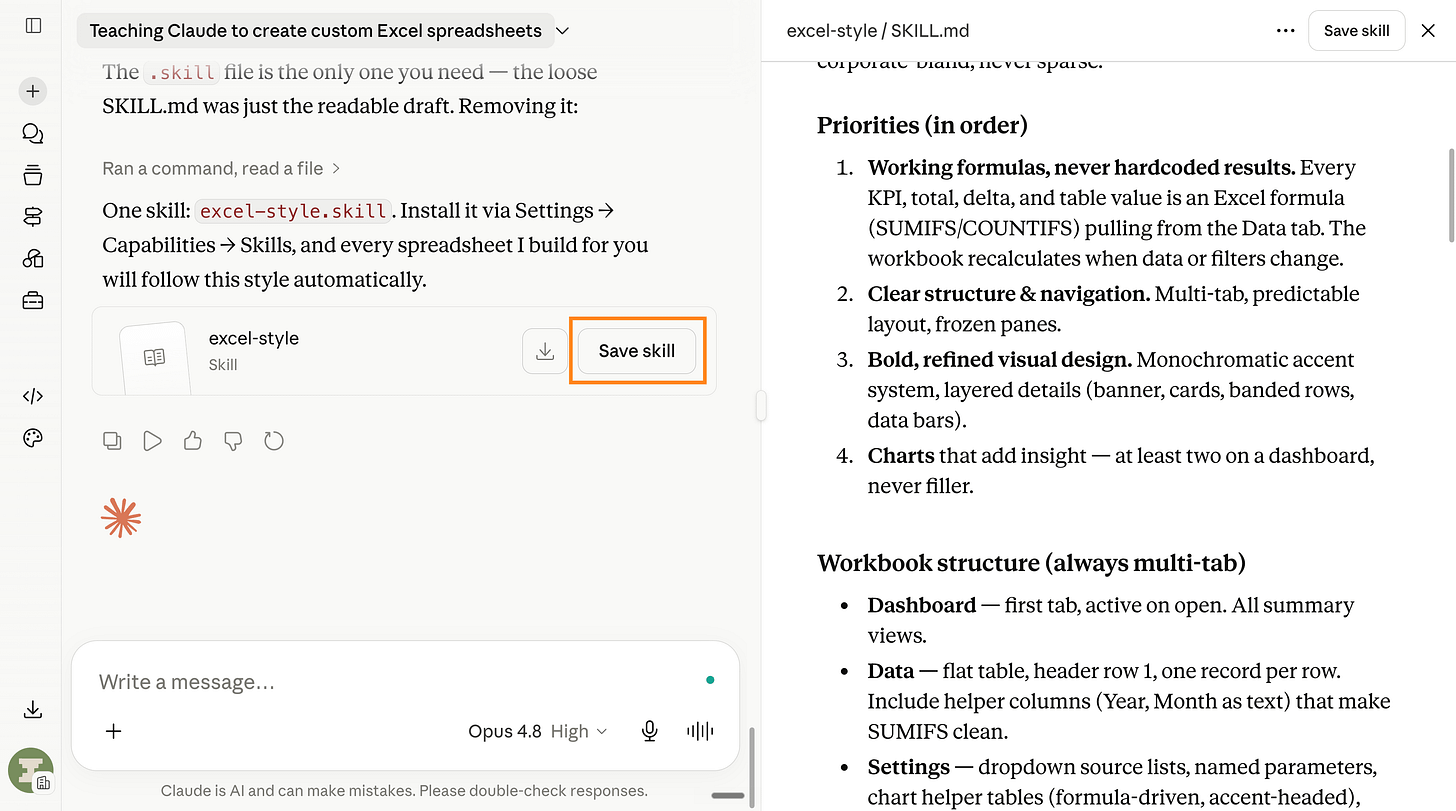Viewport: 1456px width, 811px height.
Task: Open the shapes icon in sidebar
Action: (x=33, y=259)
